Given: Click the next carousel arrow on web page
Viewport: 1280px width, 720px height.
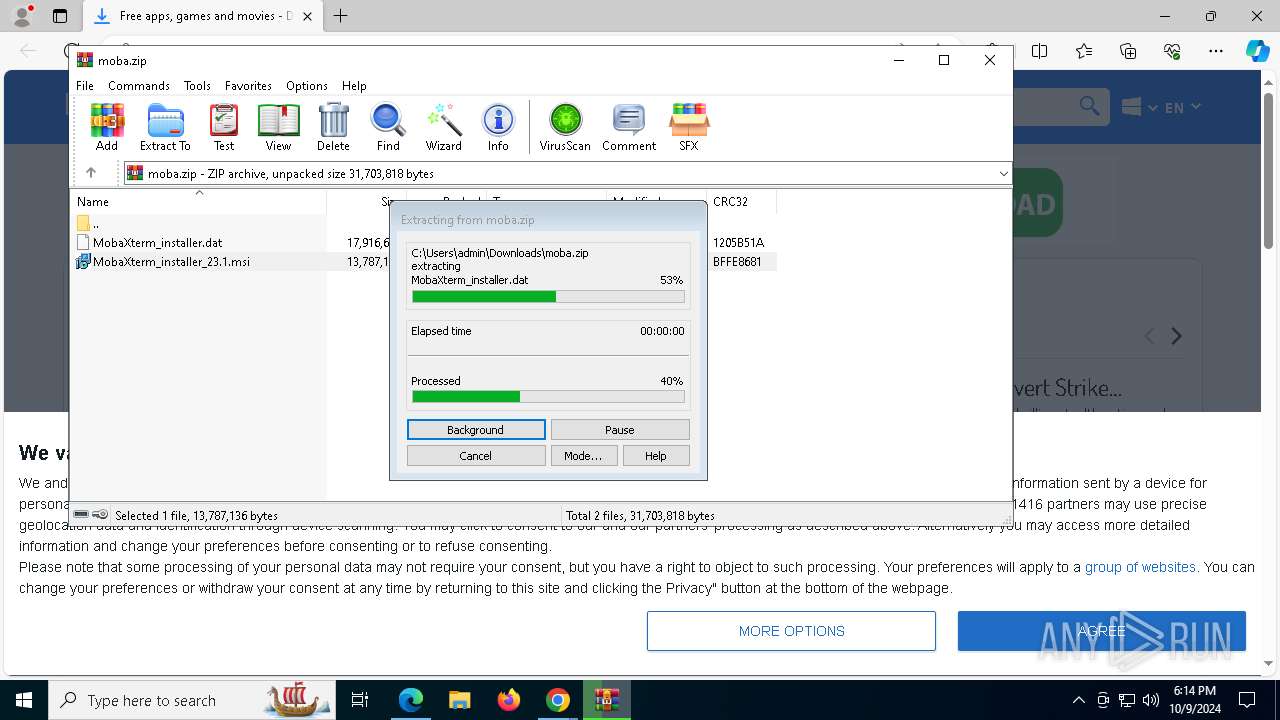Looking at the screenshot, I should pyautogui.click(x=1176, y=336).
